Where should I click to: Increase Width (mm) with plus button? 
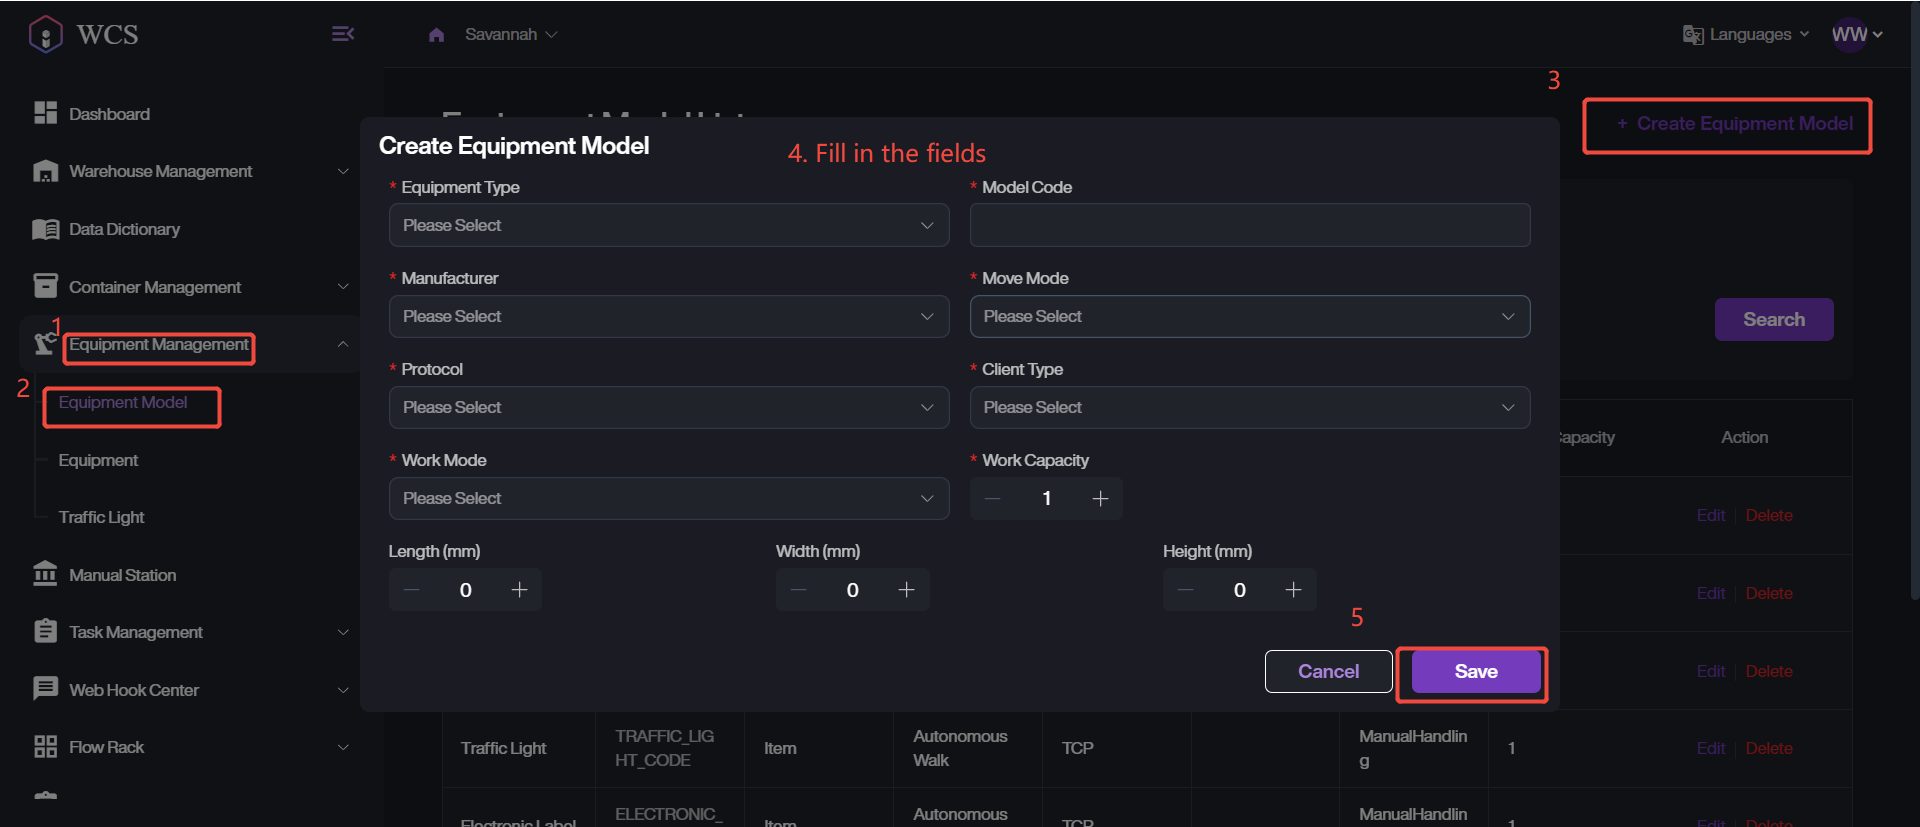click(x=906, y=590)
